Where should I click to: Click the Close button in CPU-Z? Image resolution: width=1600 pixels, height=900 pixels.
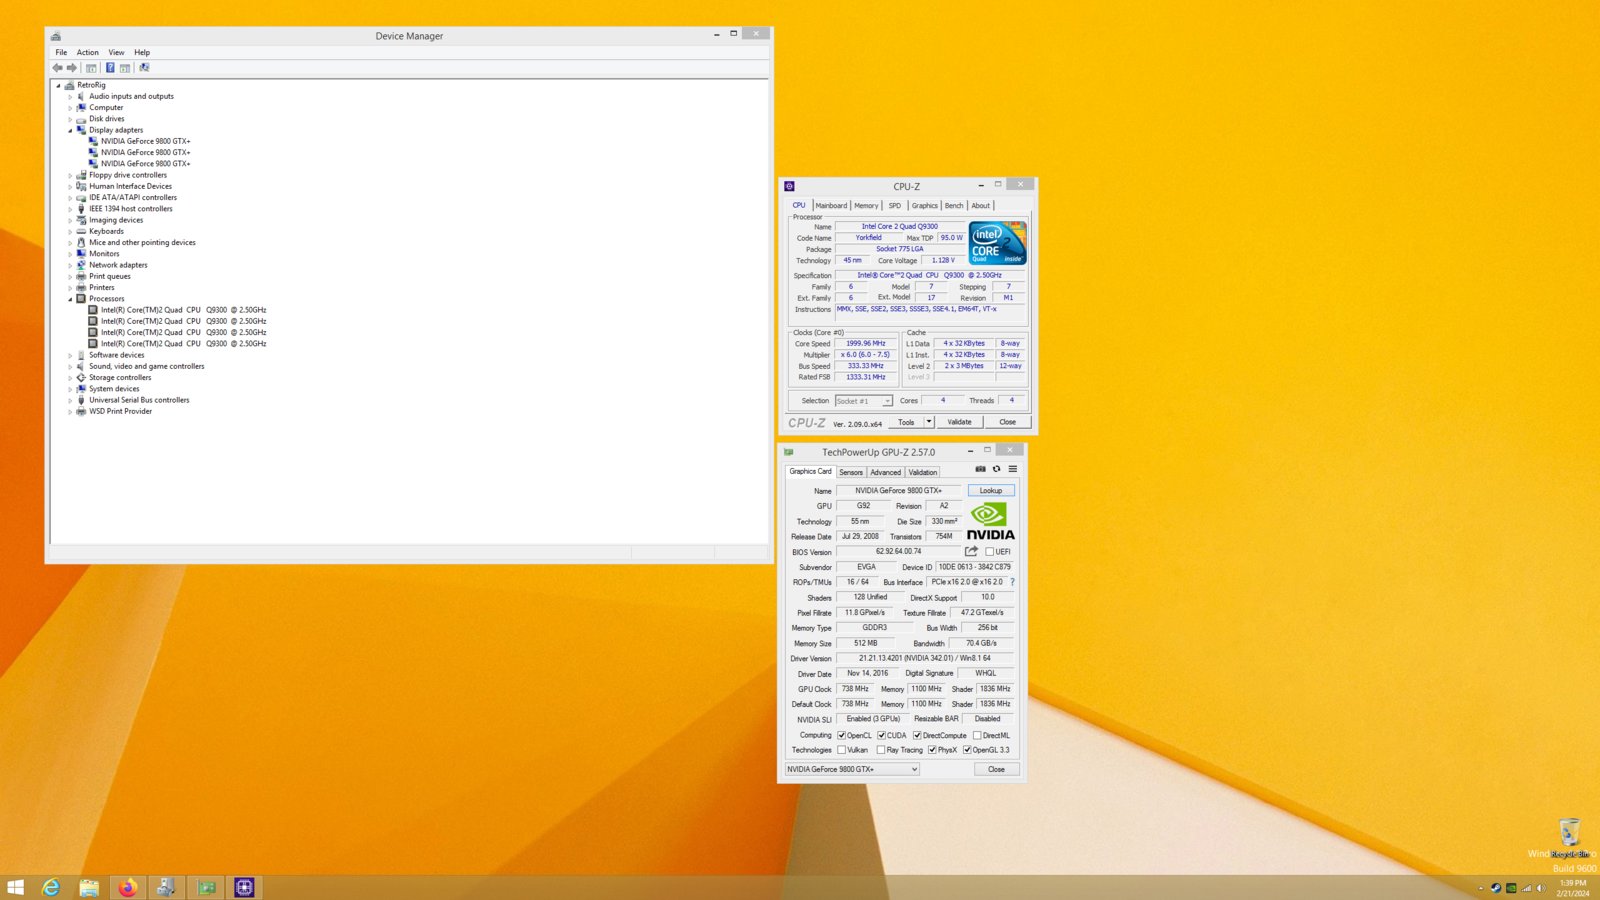1007,422
